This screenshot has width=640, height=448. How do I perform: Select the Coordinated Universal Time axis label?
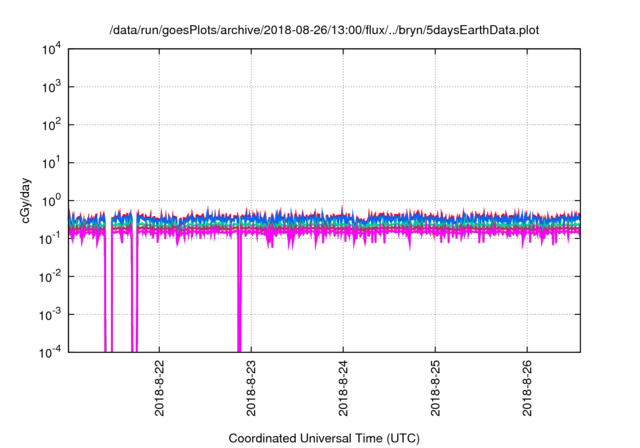[x=324, y=438]
